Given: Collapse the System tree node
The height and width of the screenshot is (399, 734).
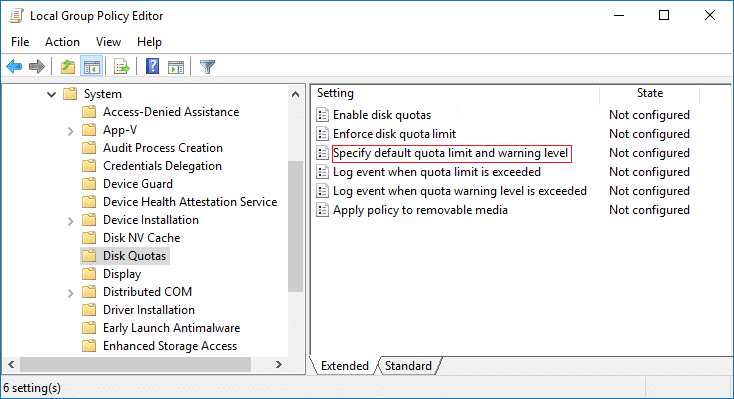Looking at the screenshot, I should pyautogui.click(x=51, y=94).
